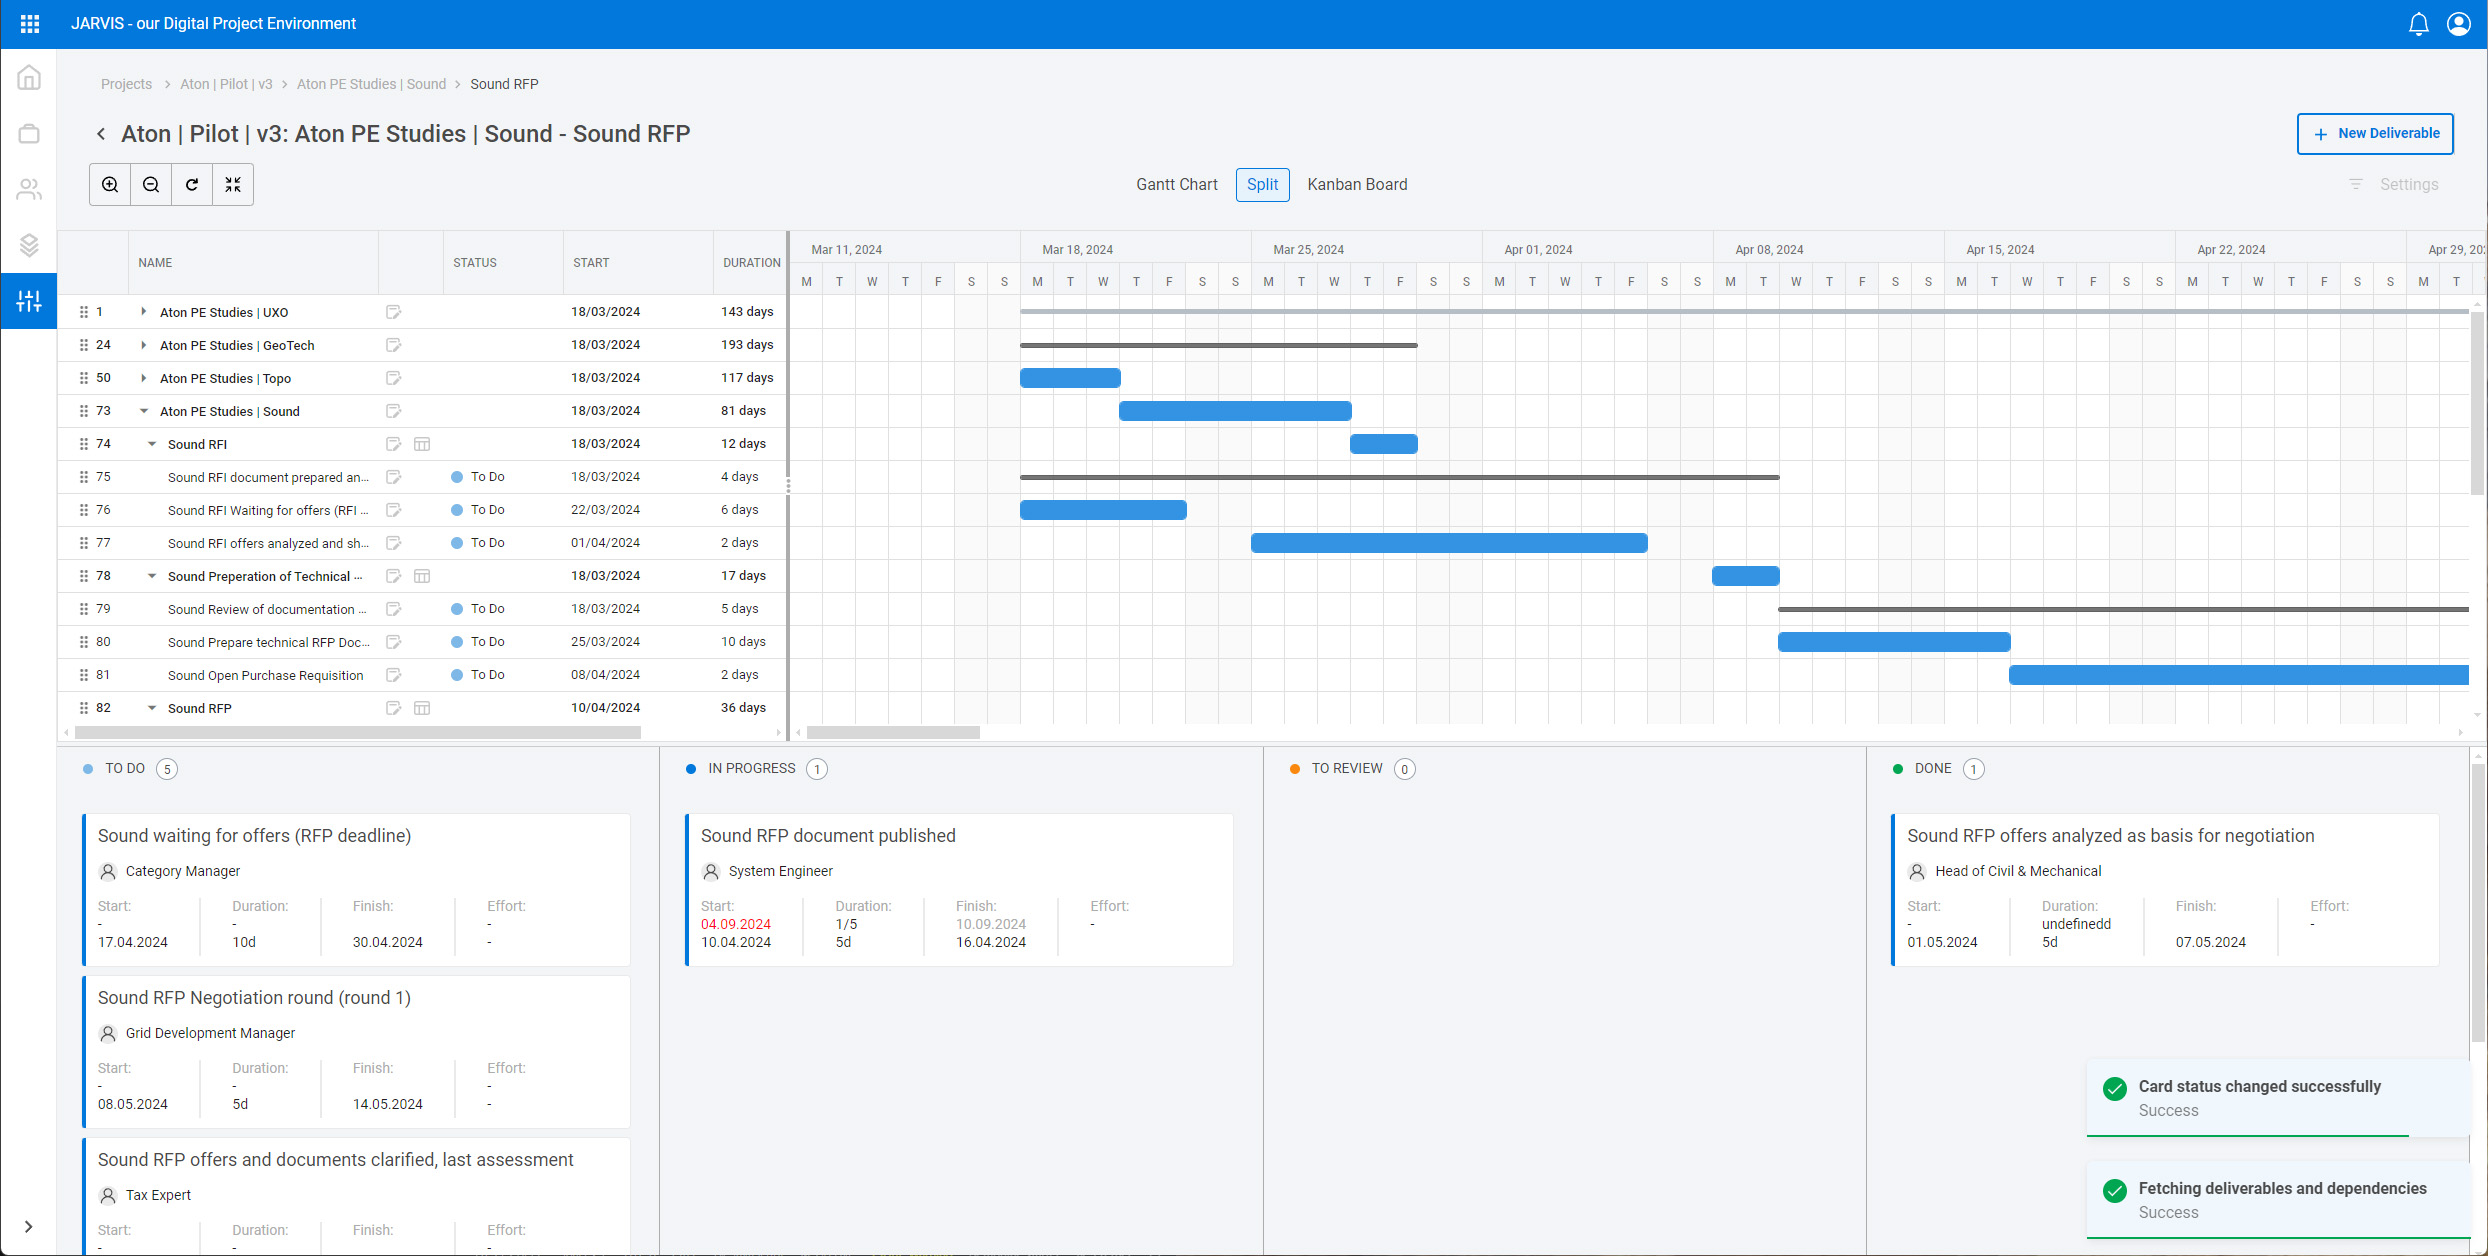Open the notifications bell
Image resolution: width=2488 pixels, height=1256 pixels.
coord(2419,23)
